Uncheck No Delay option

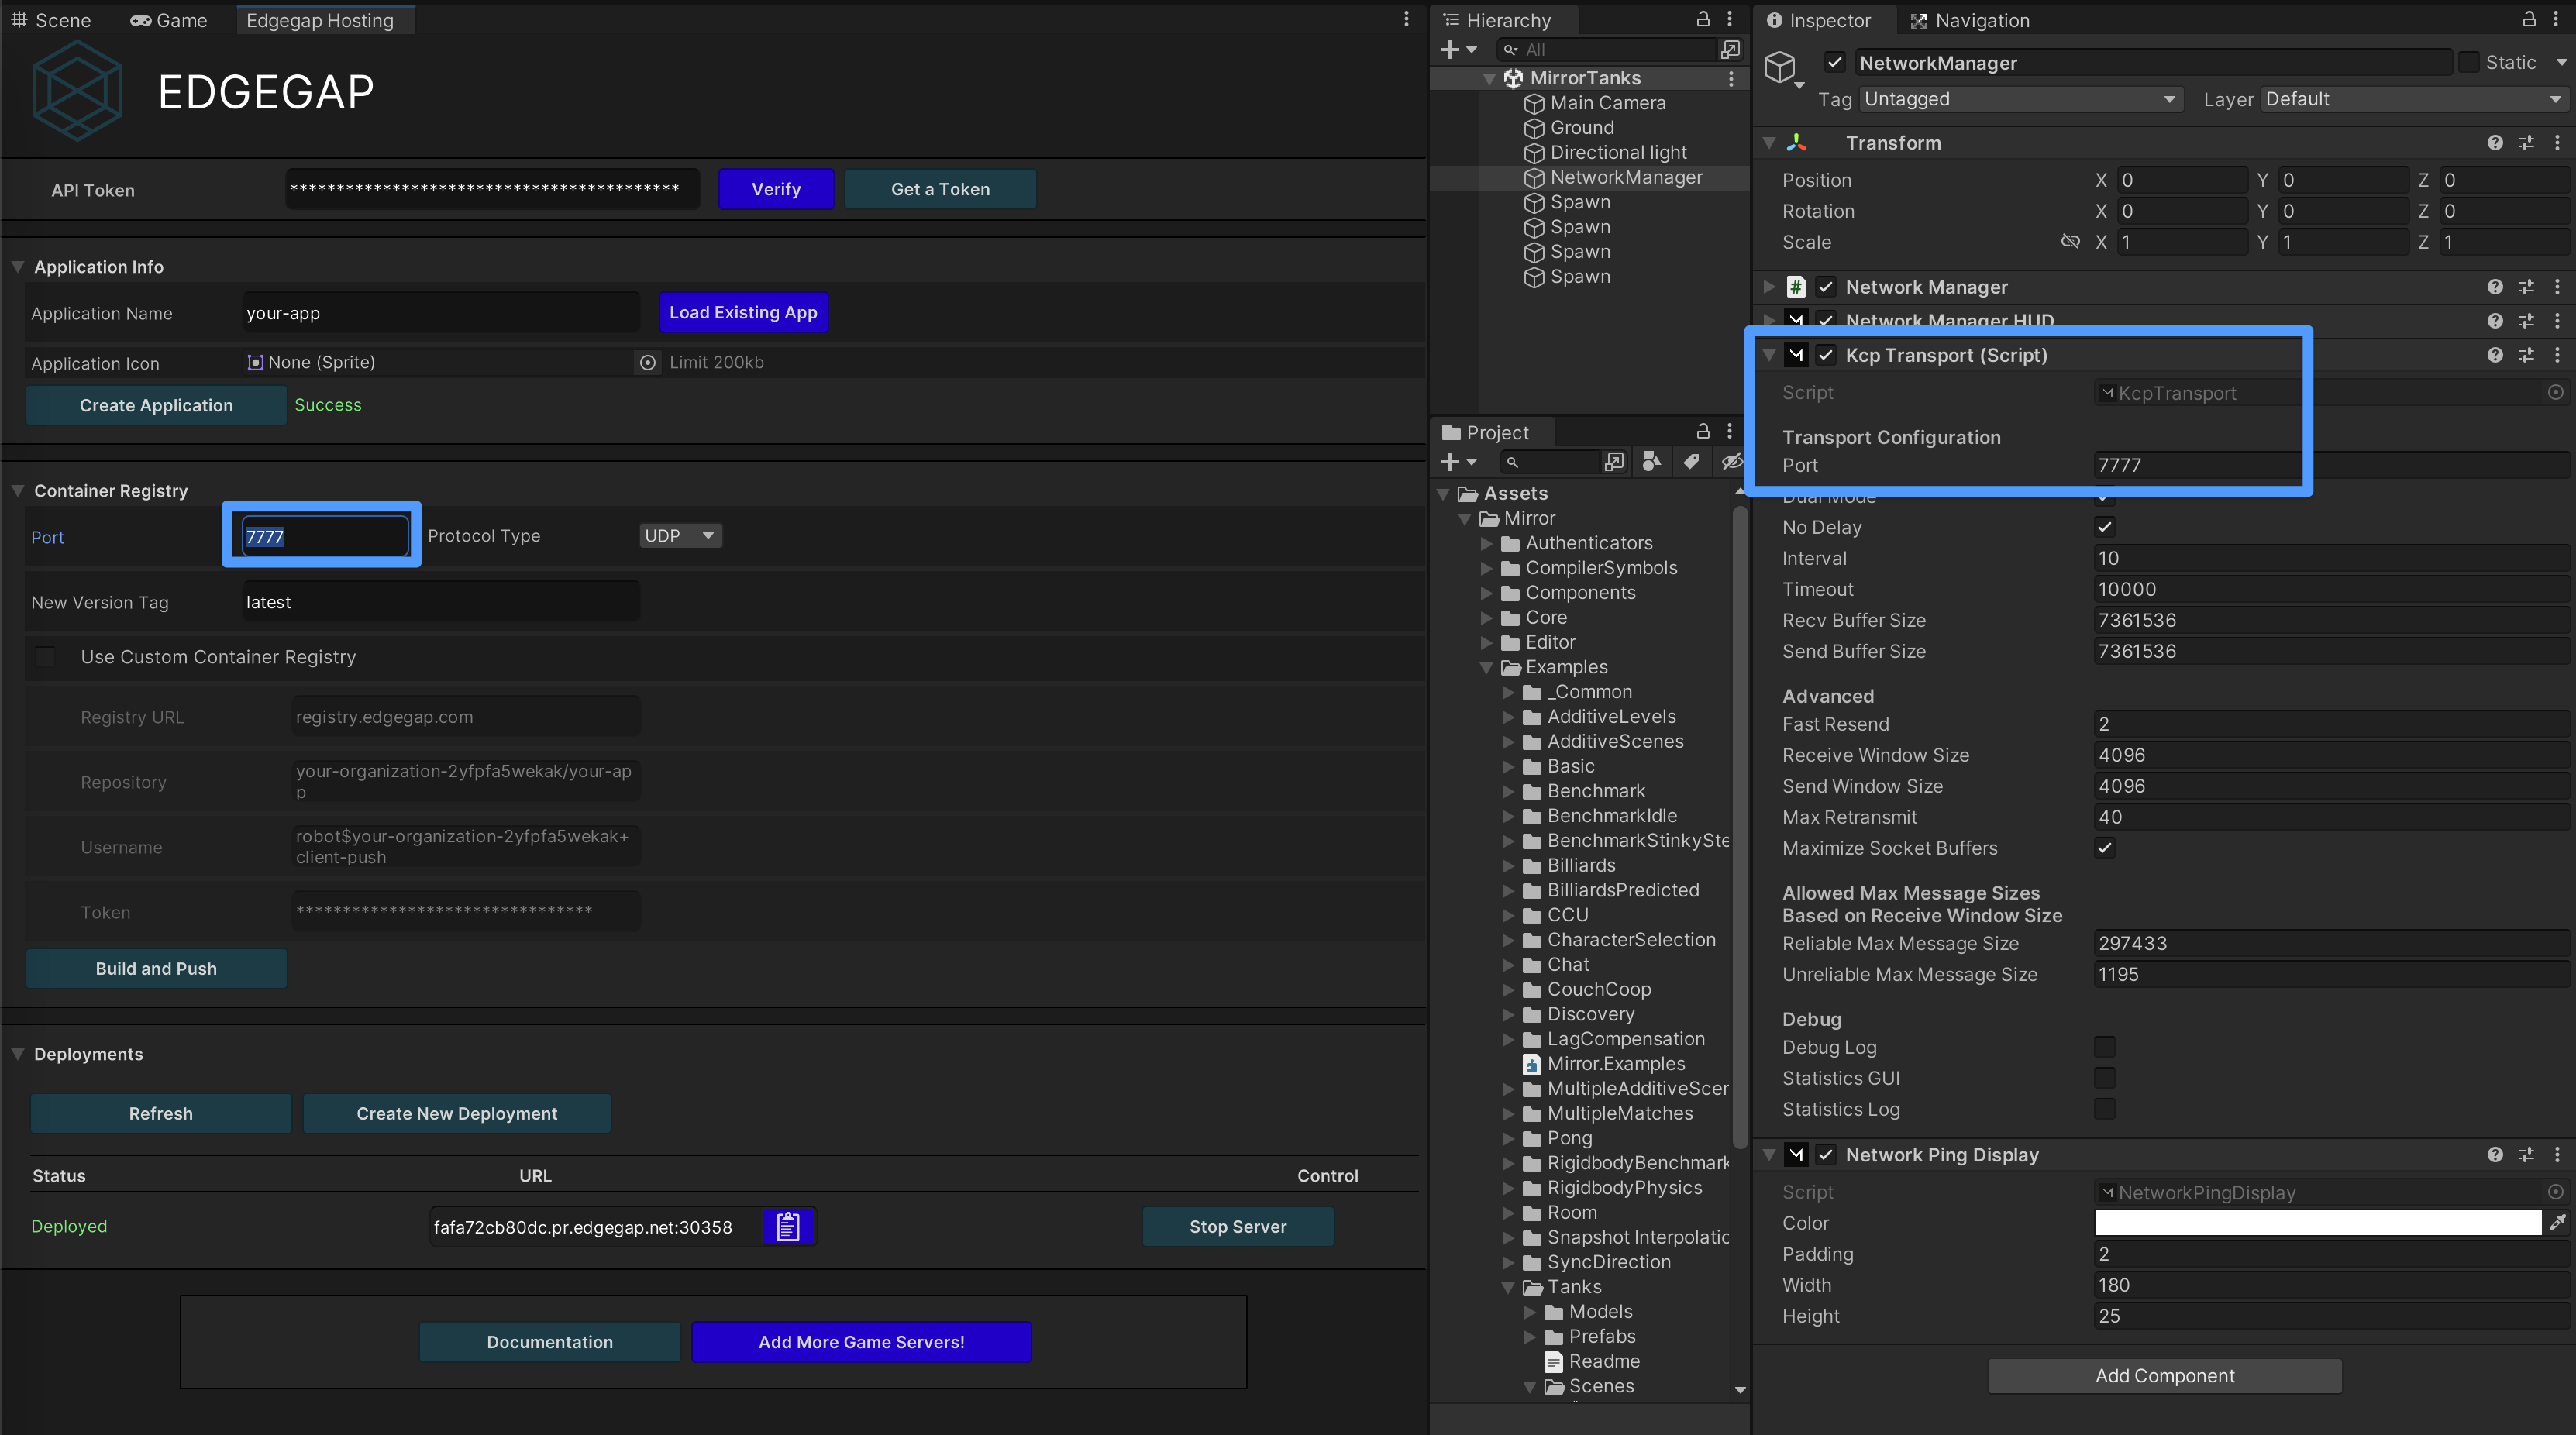tap(2104, 527)
